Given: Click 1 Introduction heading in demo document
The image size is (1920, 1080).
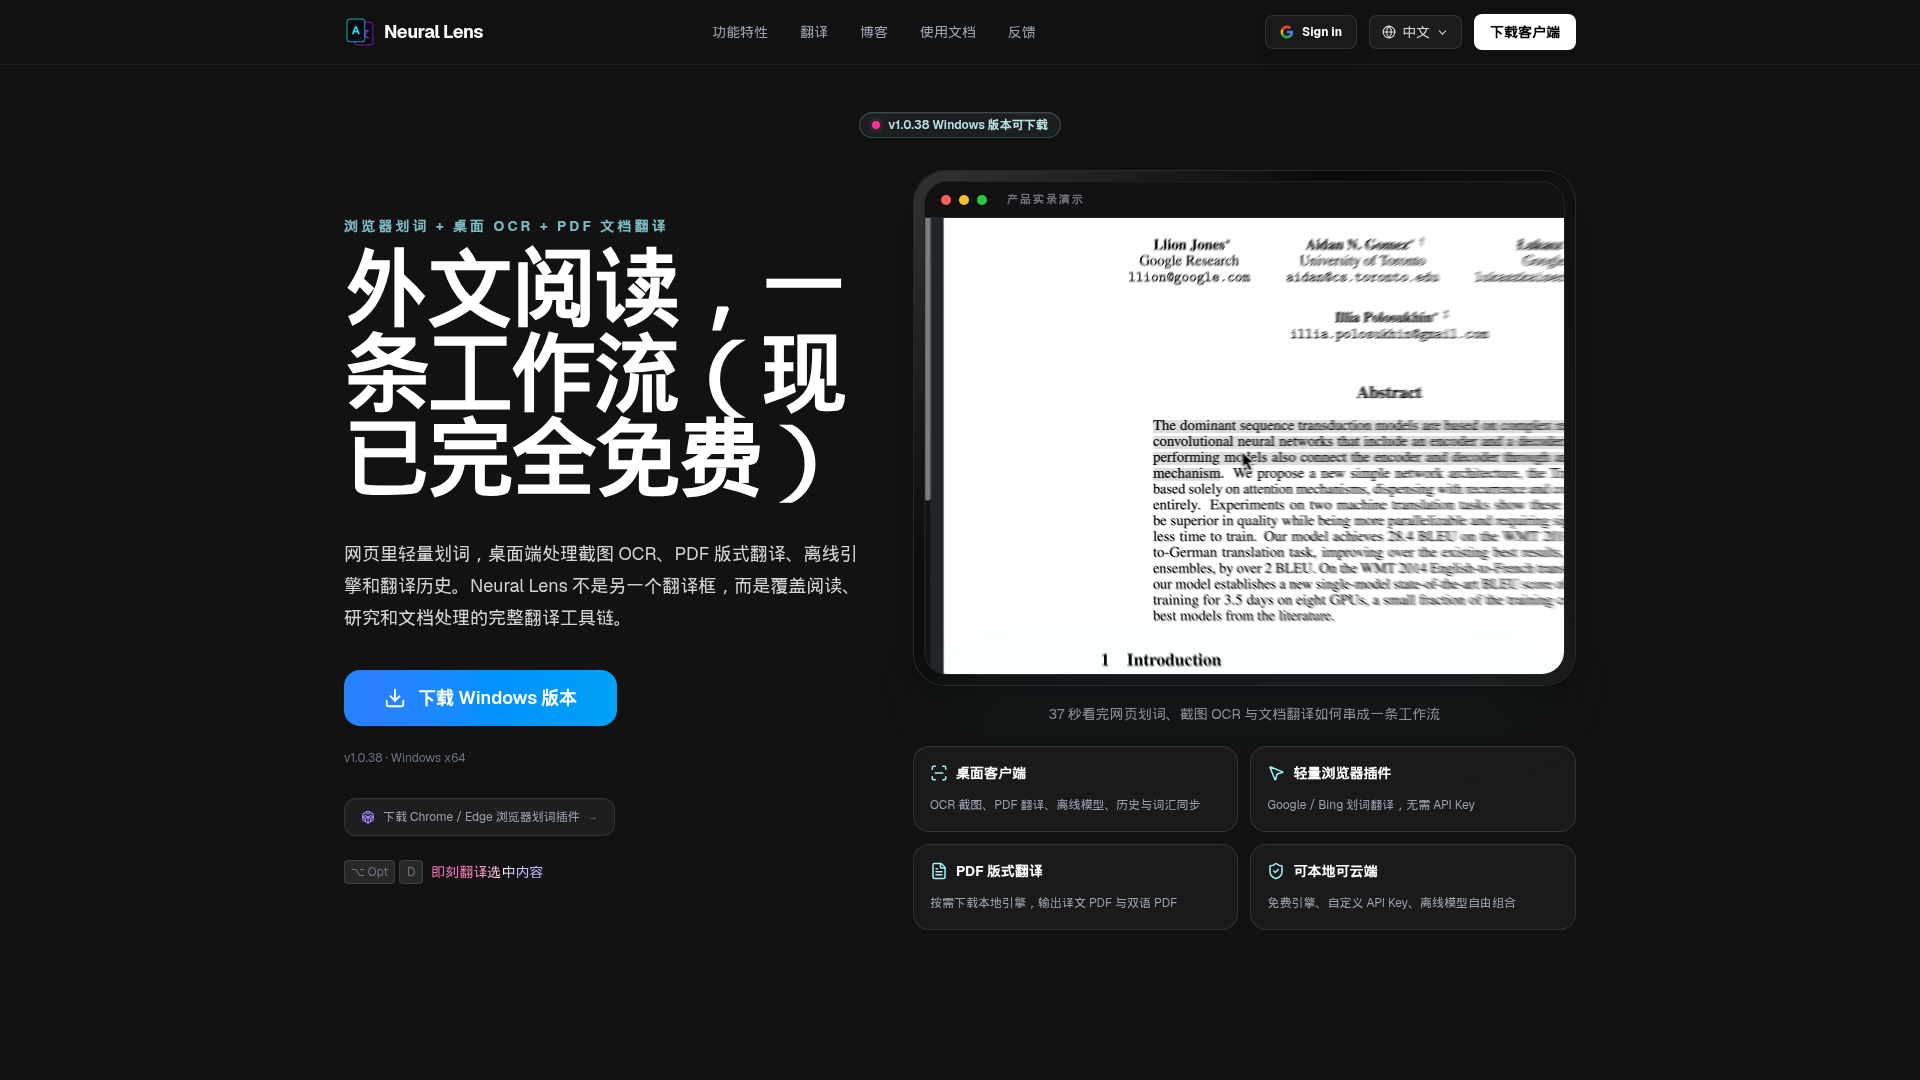Looking at the screenshot, I should click(x=1161, y=660).
